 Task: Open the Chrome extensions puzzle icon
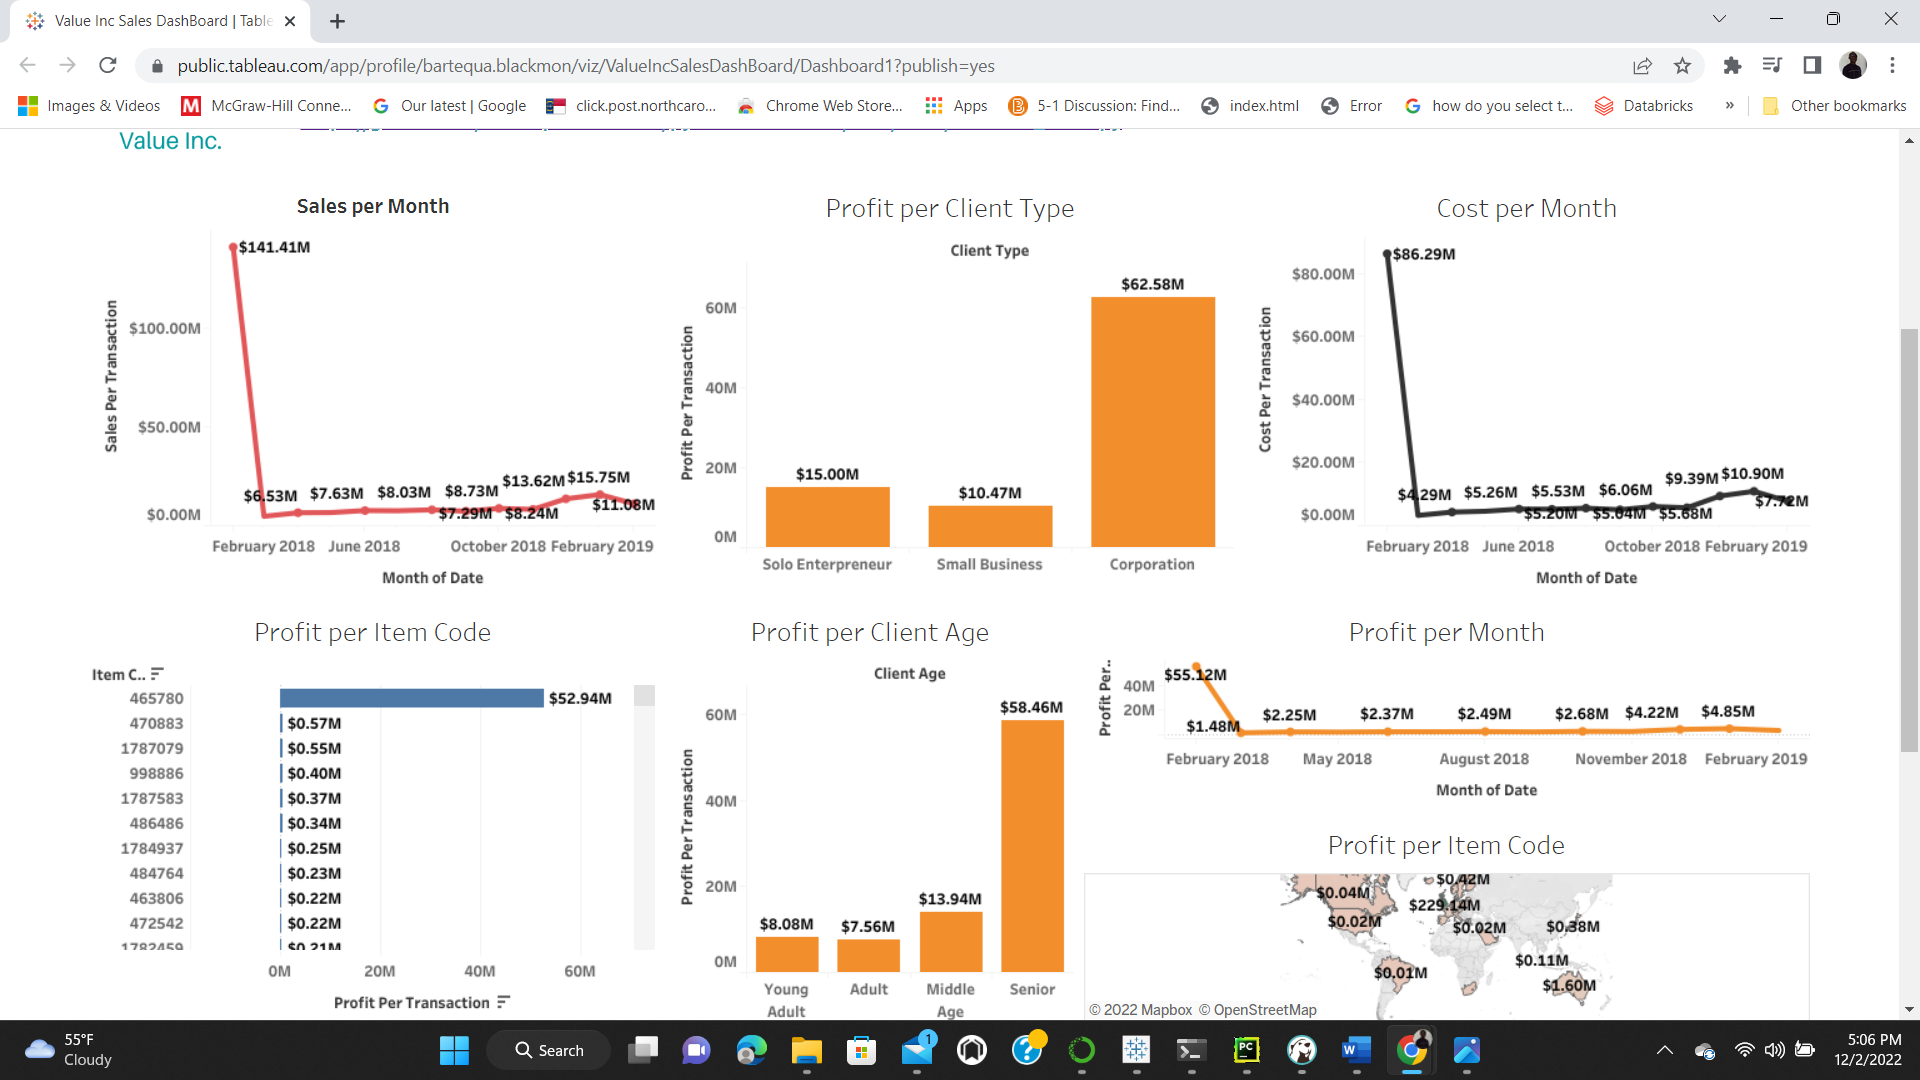[1732, 66]
